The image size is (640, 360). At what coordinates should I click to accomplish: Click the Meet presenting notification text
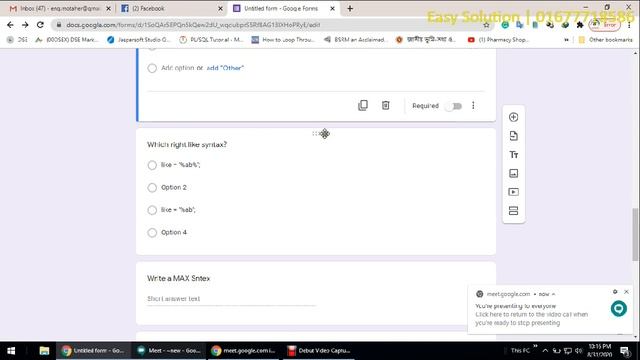531,314
